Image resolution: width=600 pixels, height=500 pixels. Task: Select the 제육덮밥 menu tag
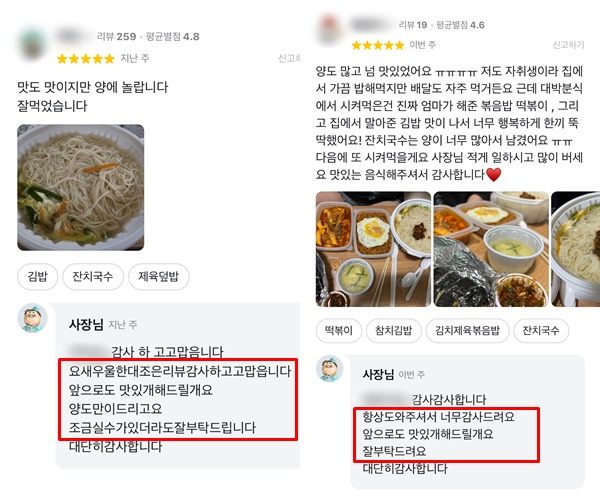(158, 277)
